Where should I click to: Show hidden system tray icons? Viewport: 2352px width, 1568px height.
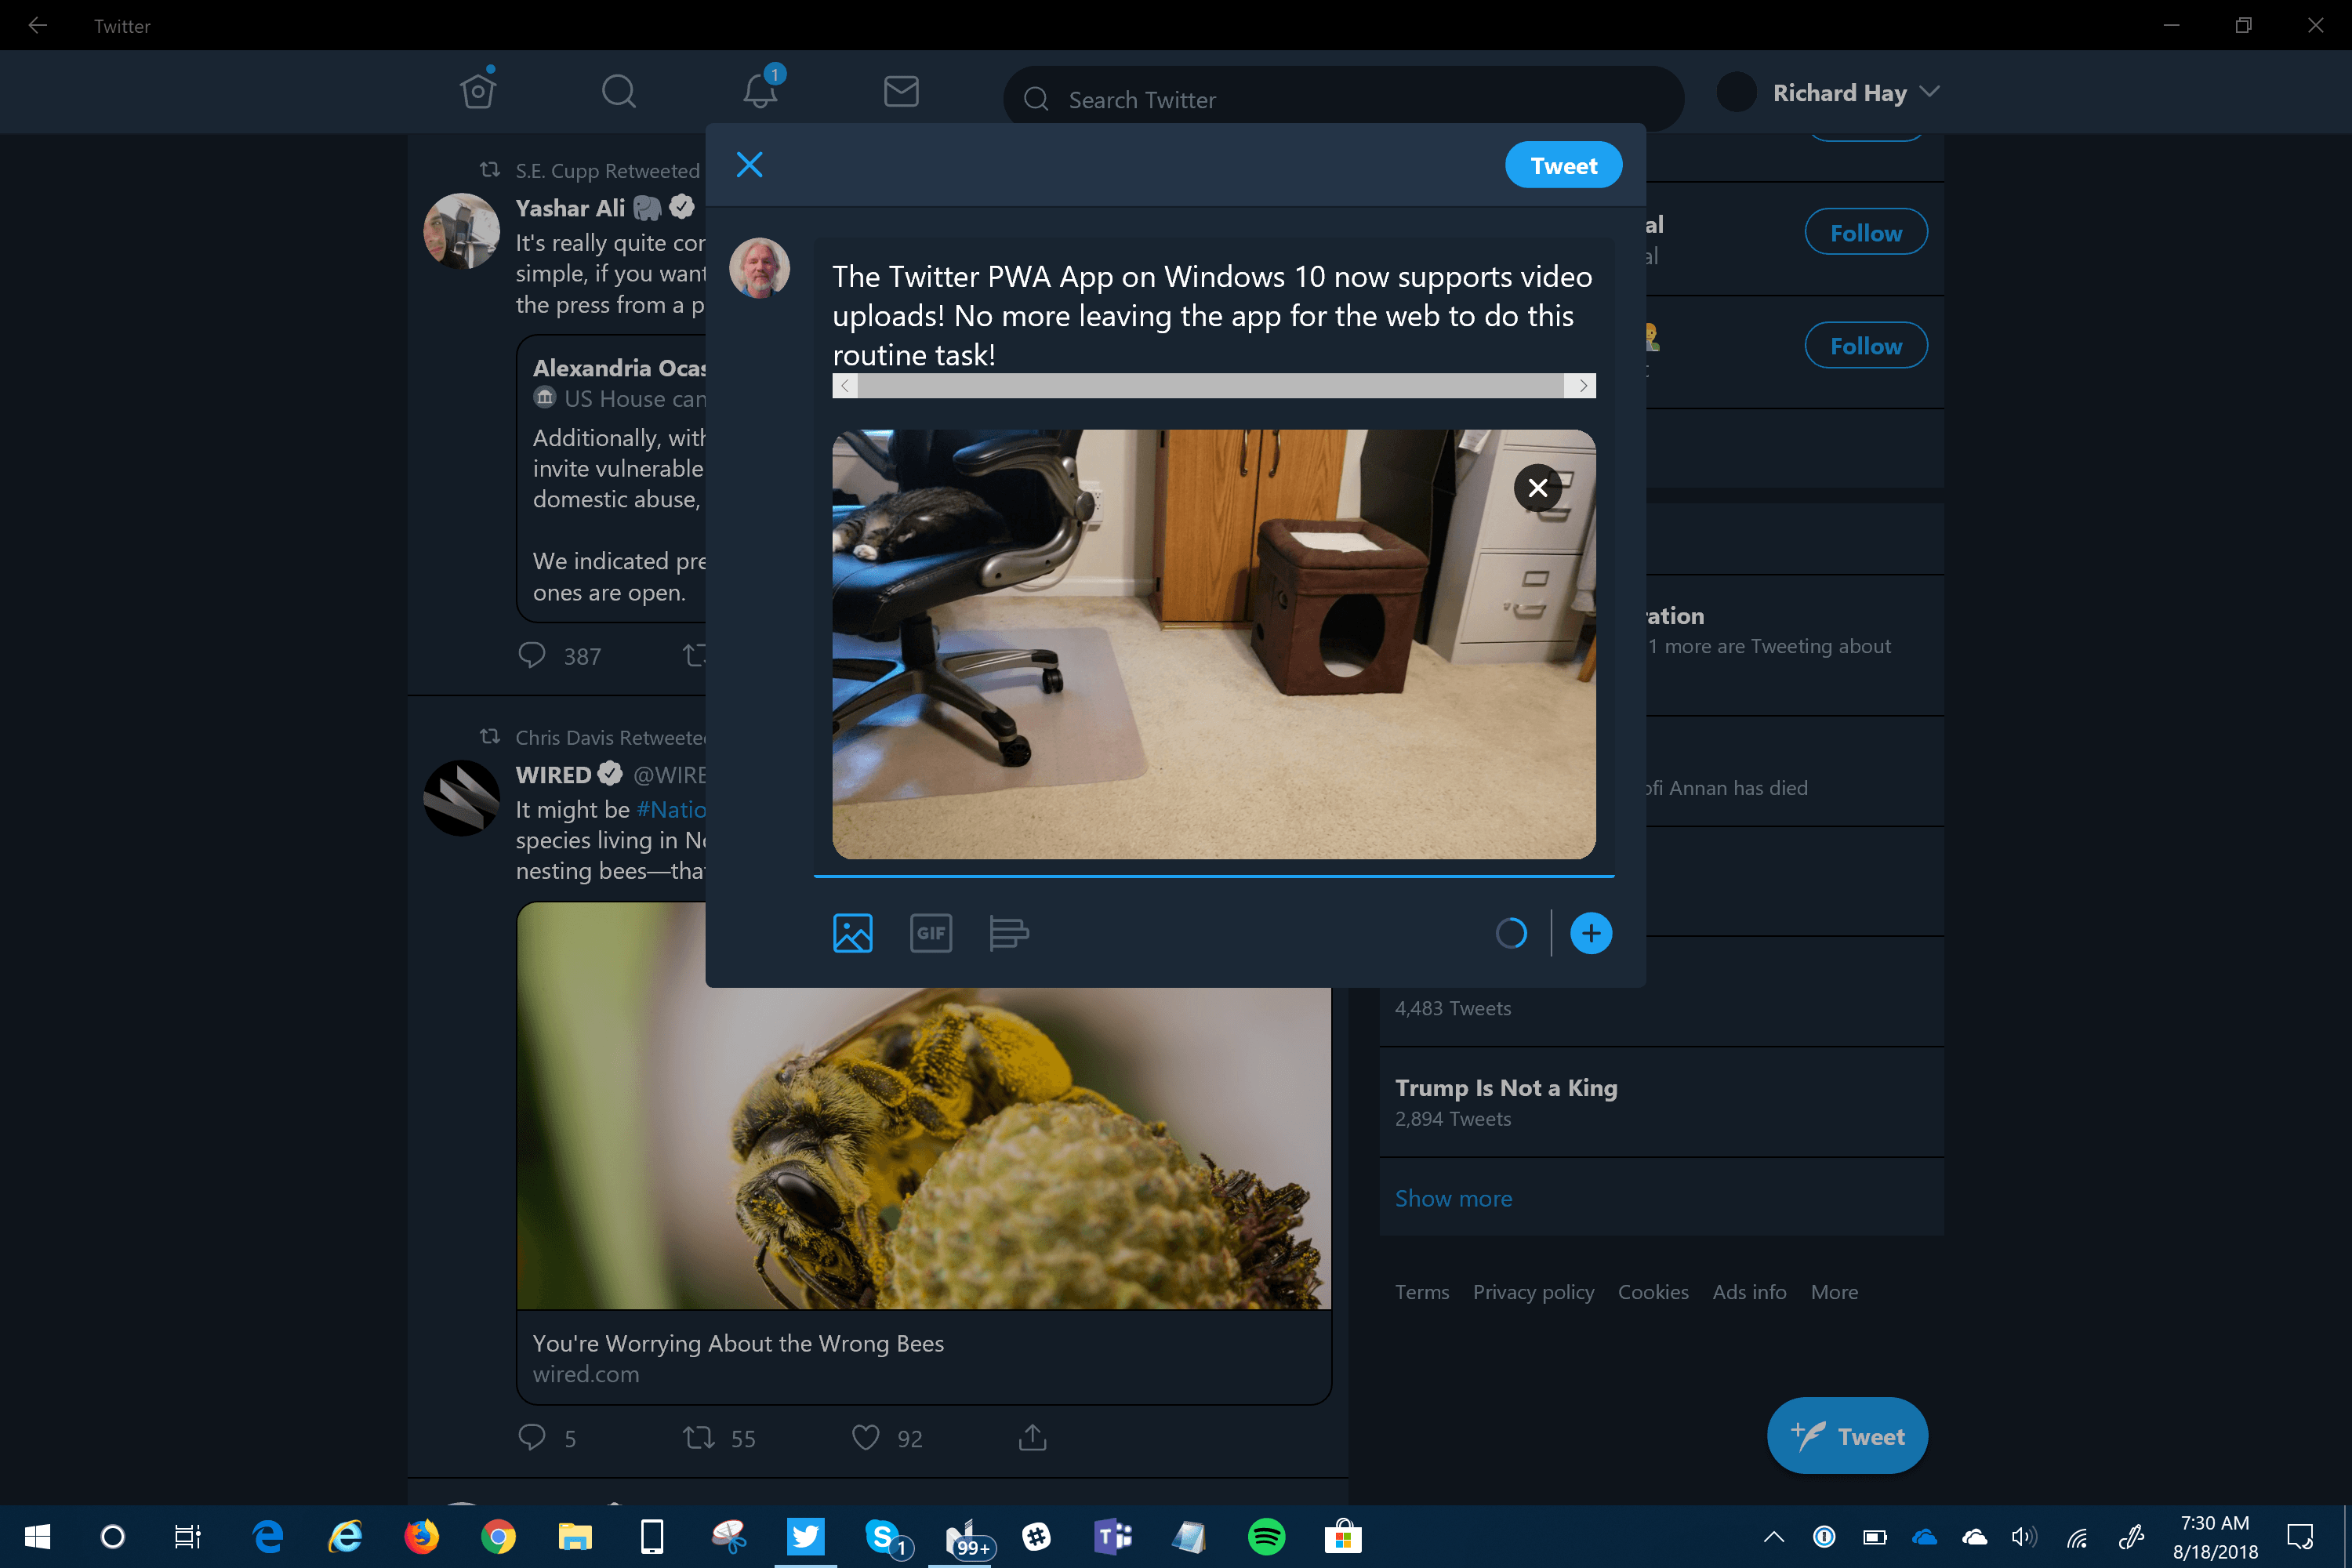pyautogui.click(x=1773, y=1537)
